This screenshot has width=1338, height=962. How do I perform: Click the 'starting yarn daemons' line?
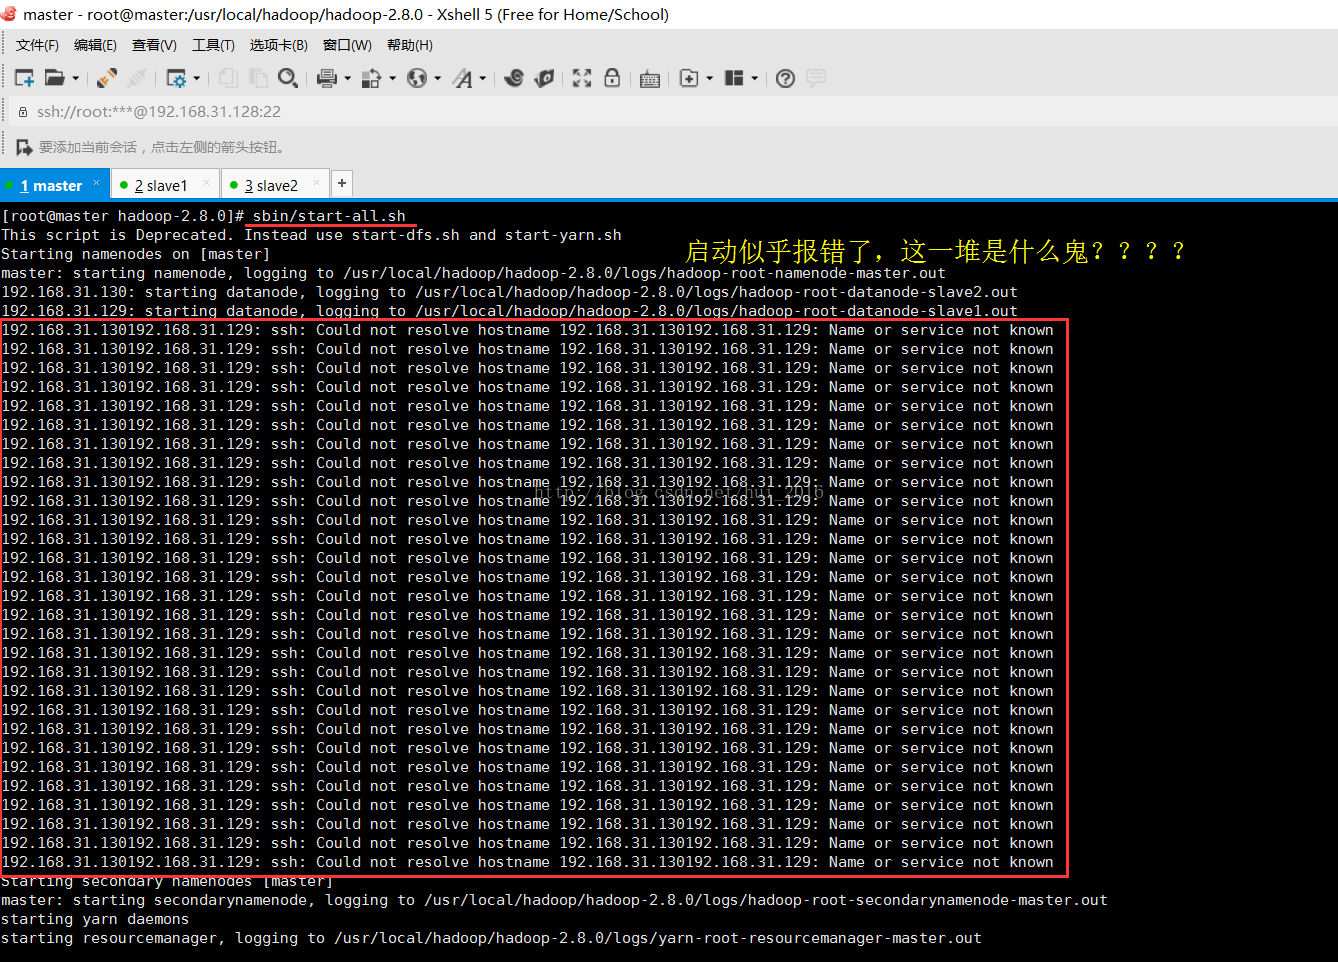(x=95, y=919)
